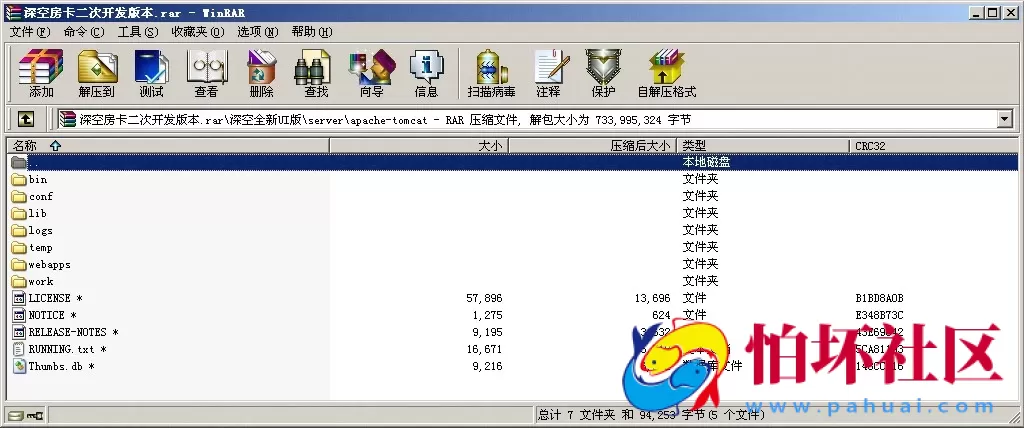Click LICENSE packed size 13,696
Screen dimensions: 1024x428
(x=652, y=298)
